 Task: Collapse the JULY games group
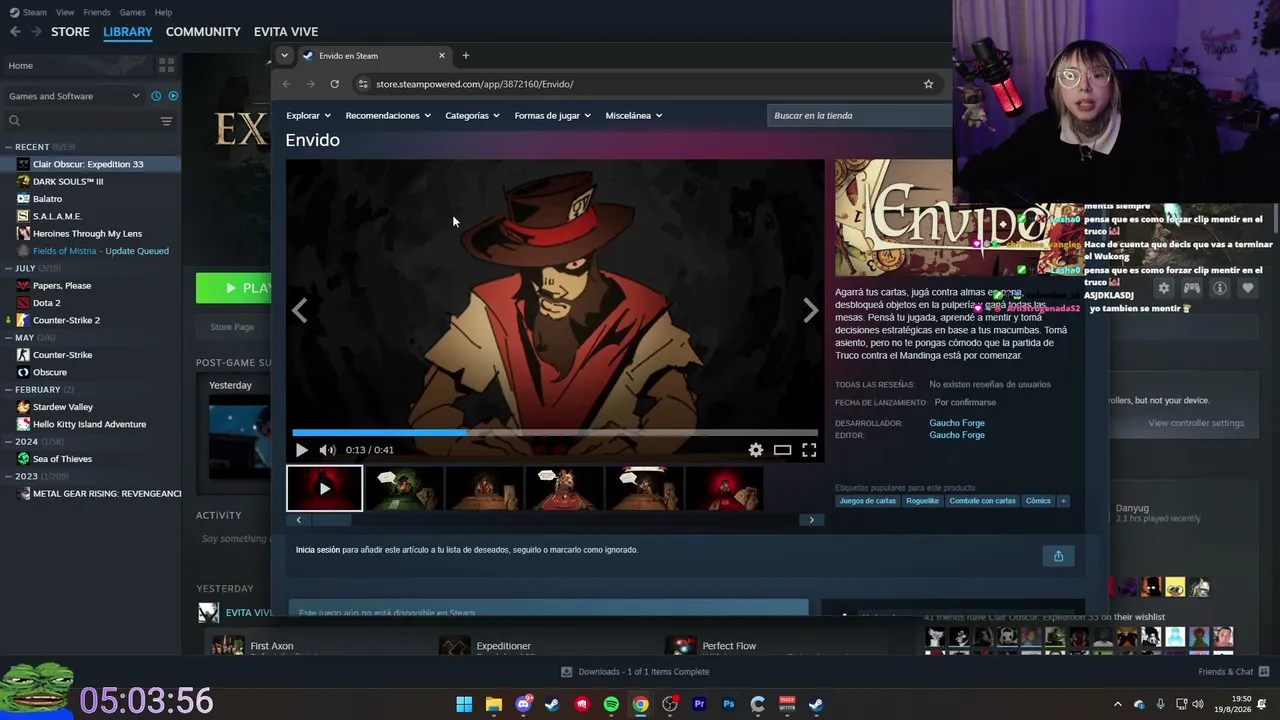point(8,268)
